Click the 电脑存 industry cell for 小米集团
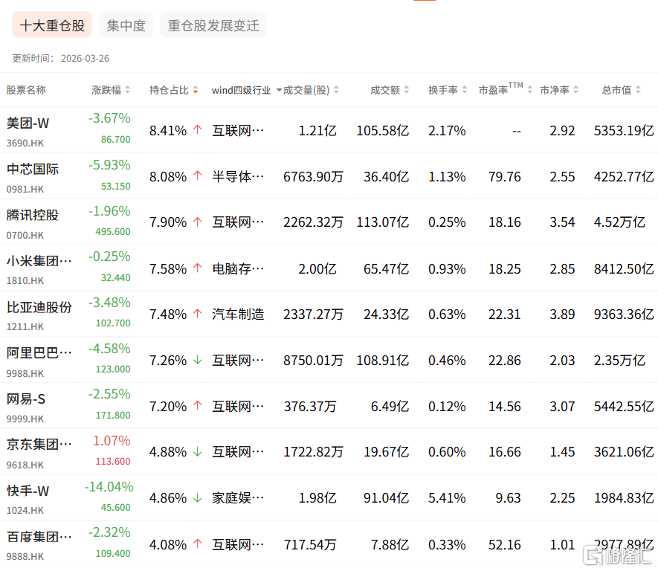This screenshot has height=572, width=658. tap(238, 269)
